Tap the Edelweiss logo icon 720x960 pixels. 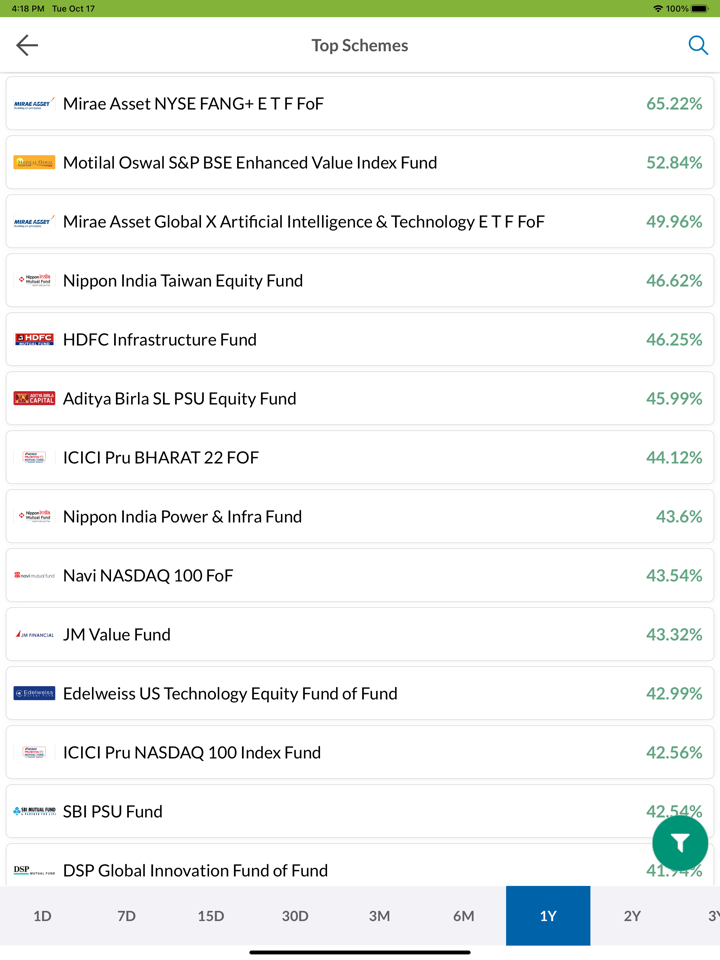tap(34, 694)
